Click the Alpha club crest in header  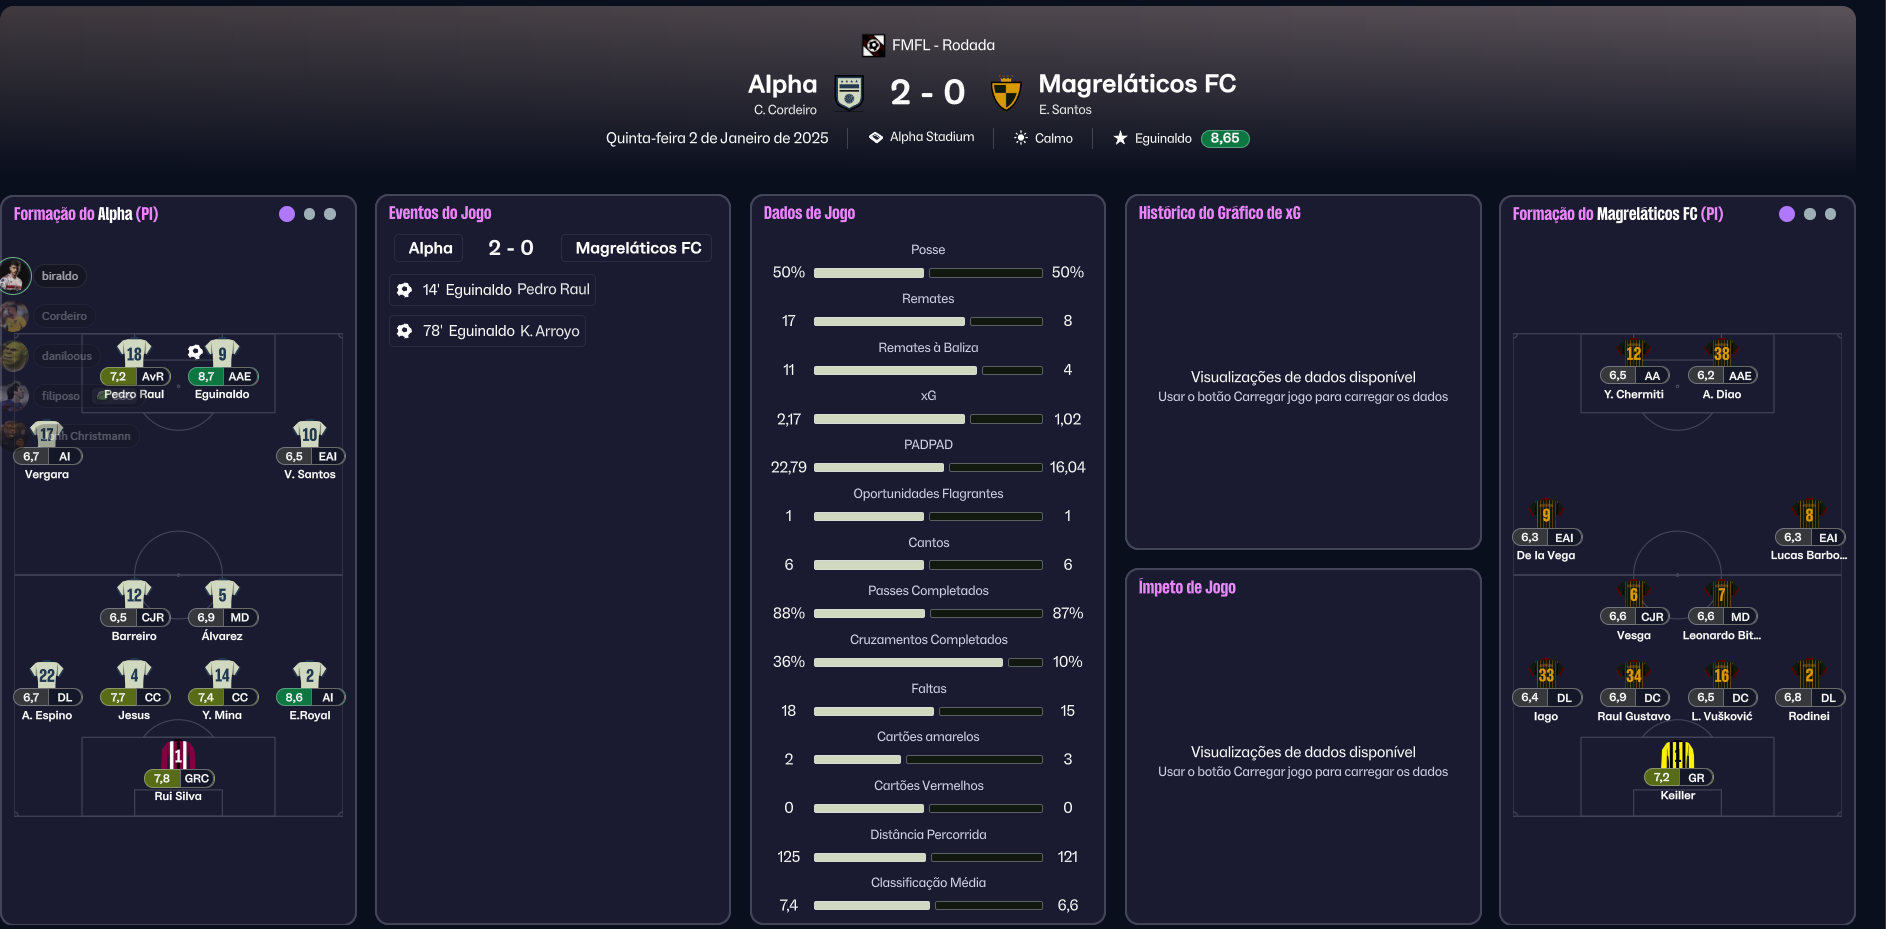pos(849,93)
